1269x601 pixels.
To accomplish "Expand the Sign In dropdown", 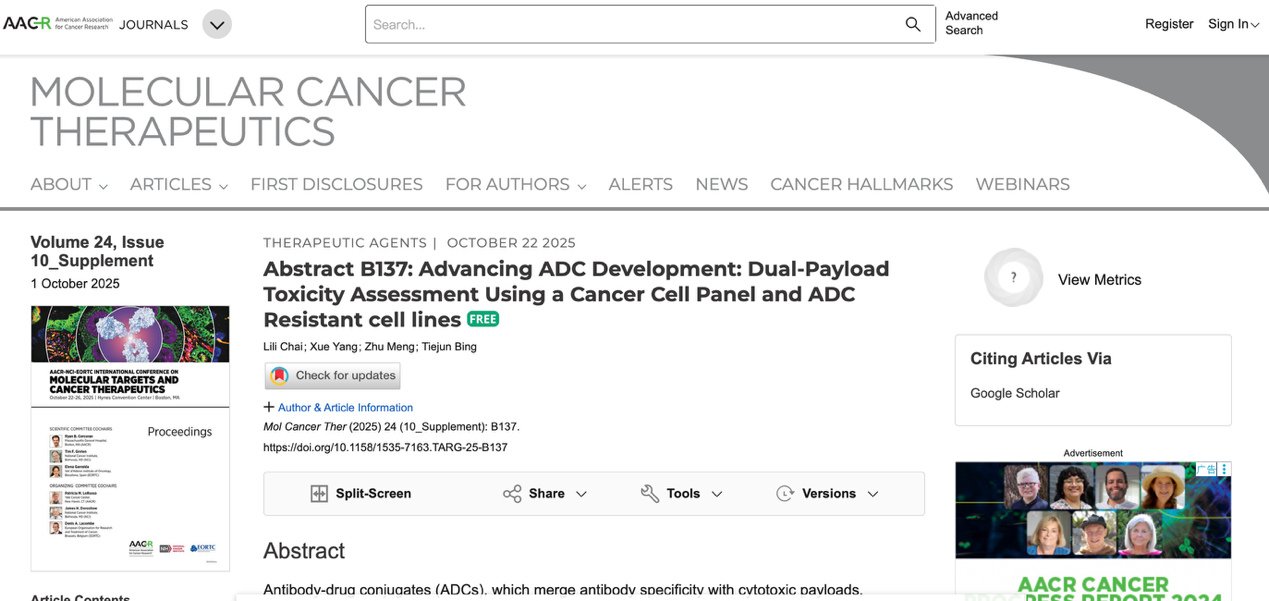I will click(1233, 24).
